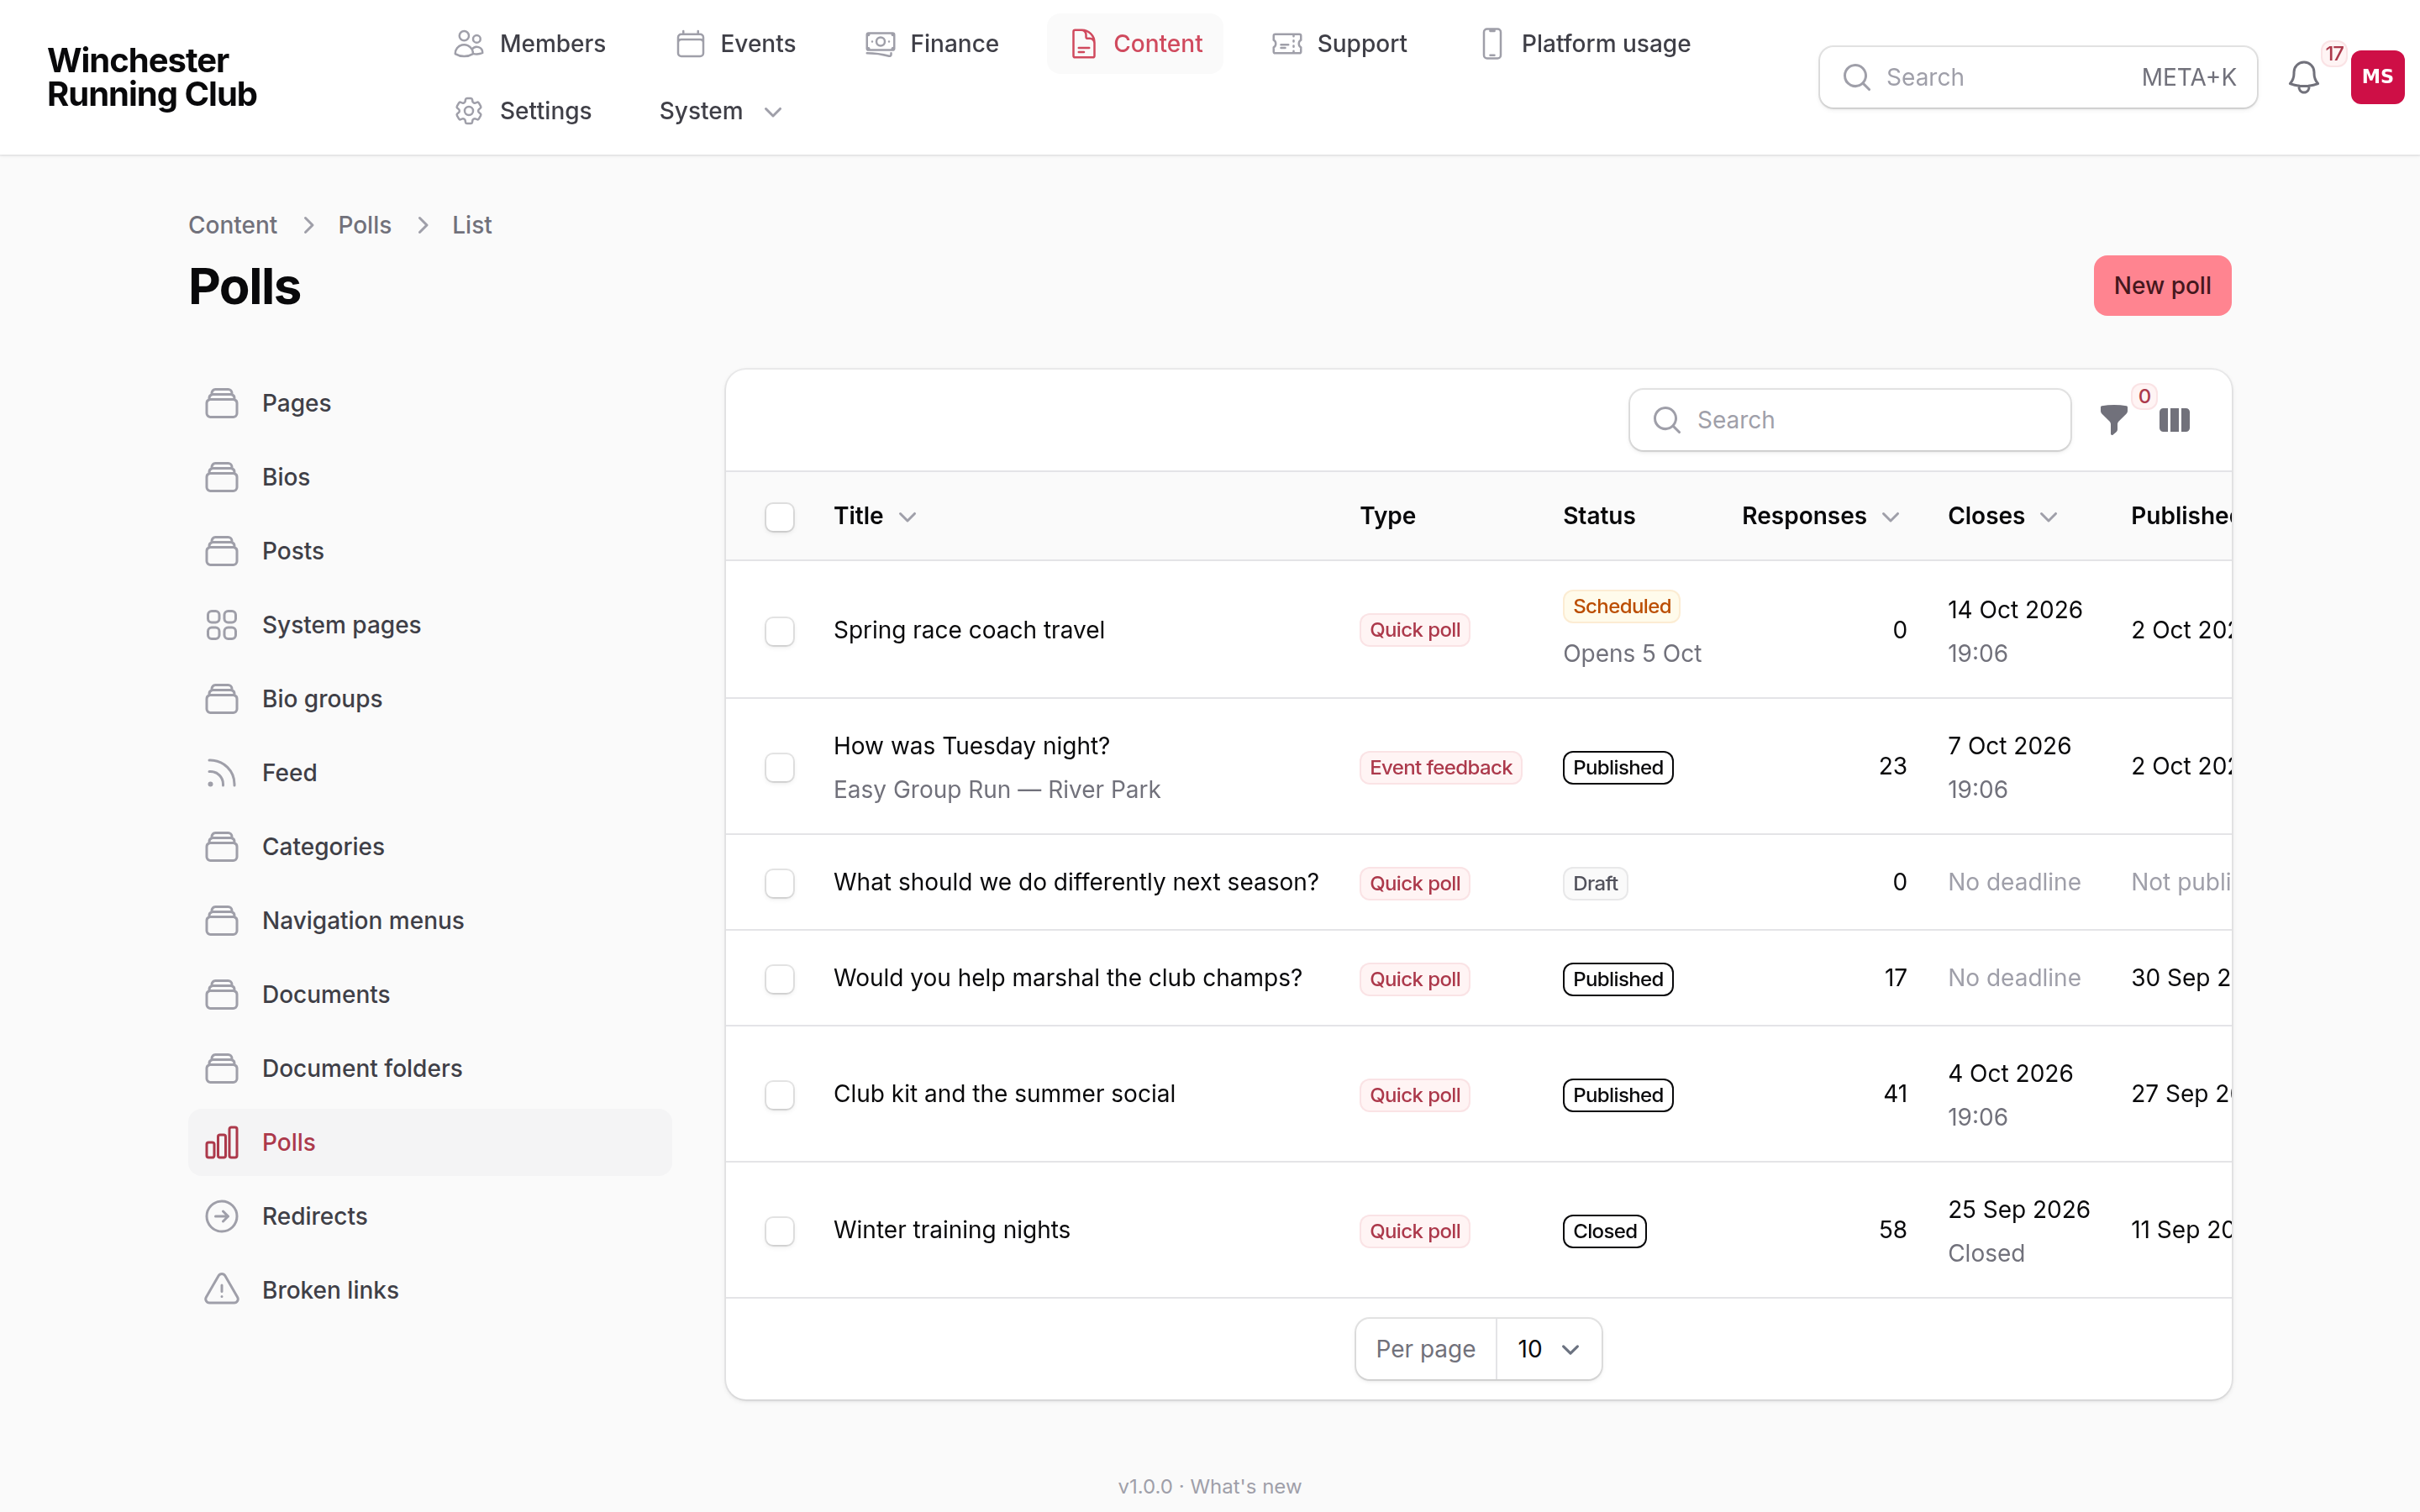This screenshot has width=2420, height=1512.
Task: Check the How was Tuesday night? row
Action: pyautogui.click(x=780, y=767)
